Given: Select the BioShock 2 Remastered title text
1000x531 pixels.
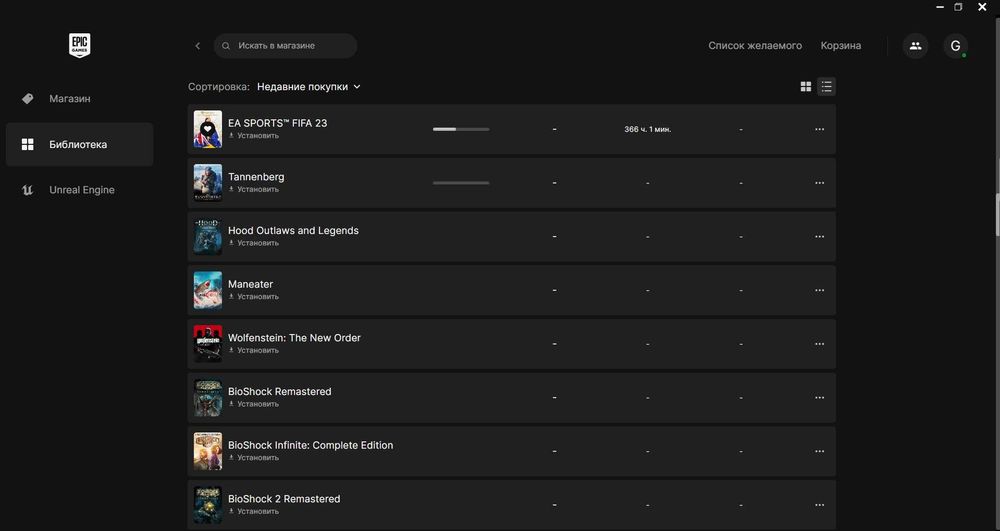Looking at the screenshot, I should click(284, 498).
